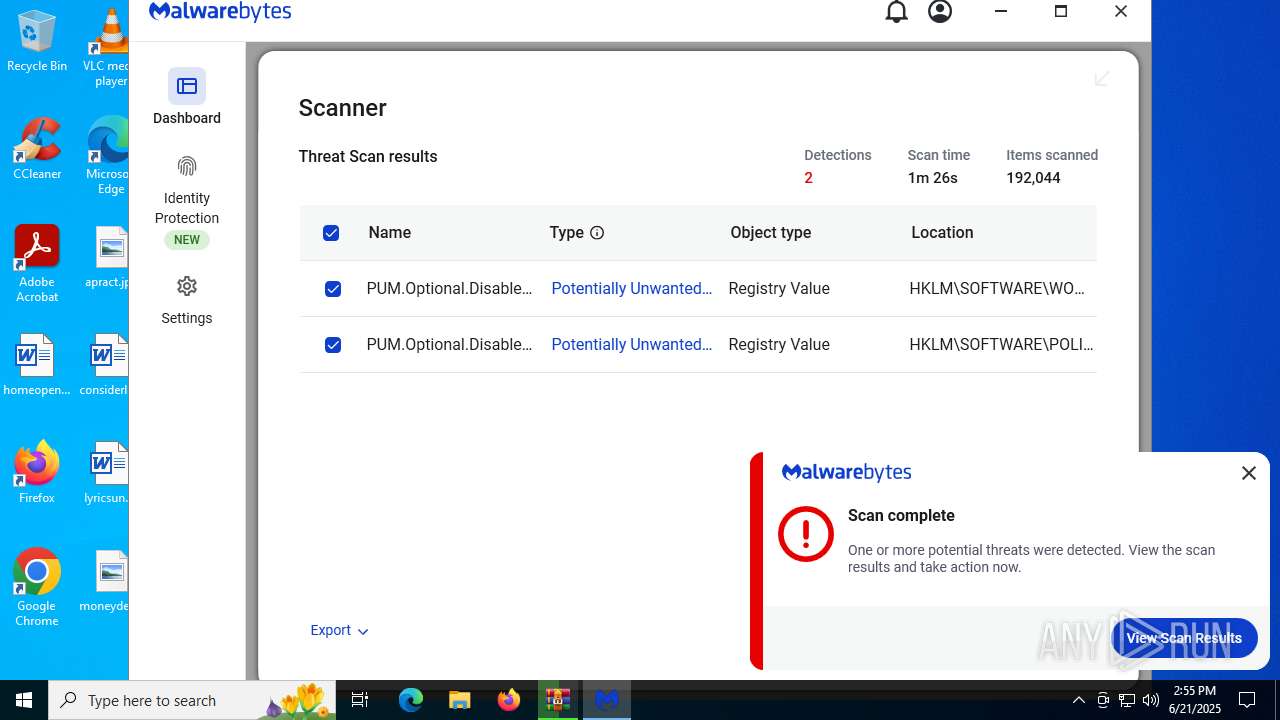Open taskbar clock showing 2:55 PM
This screenshot has width=1280, height=720.
pos(1194,700)
